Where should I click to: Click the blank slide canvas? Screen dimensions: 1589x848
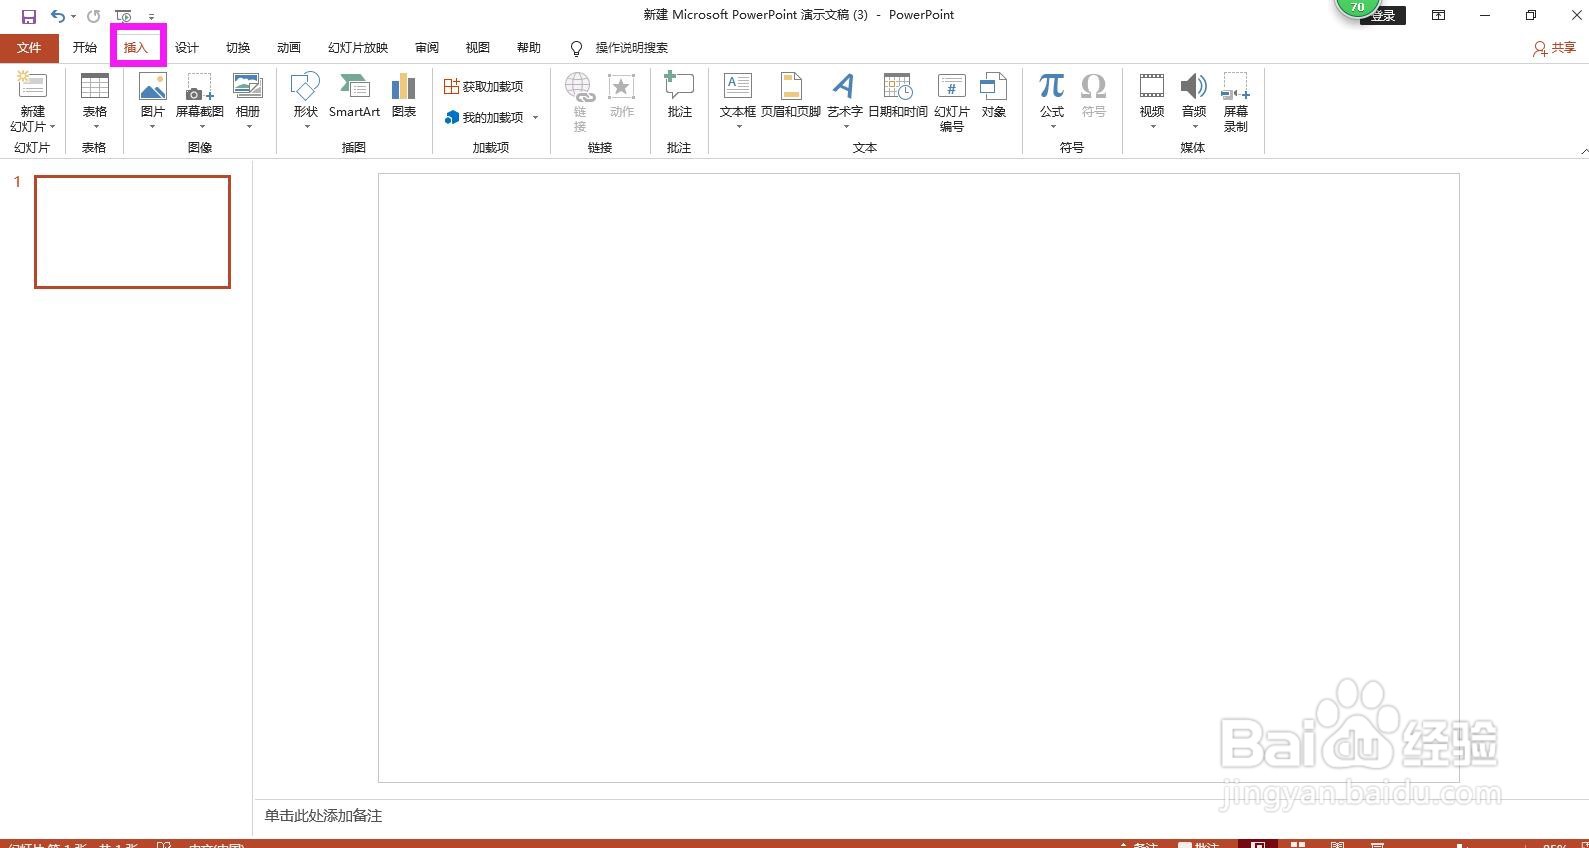pos(919,478)
